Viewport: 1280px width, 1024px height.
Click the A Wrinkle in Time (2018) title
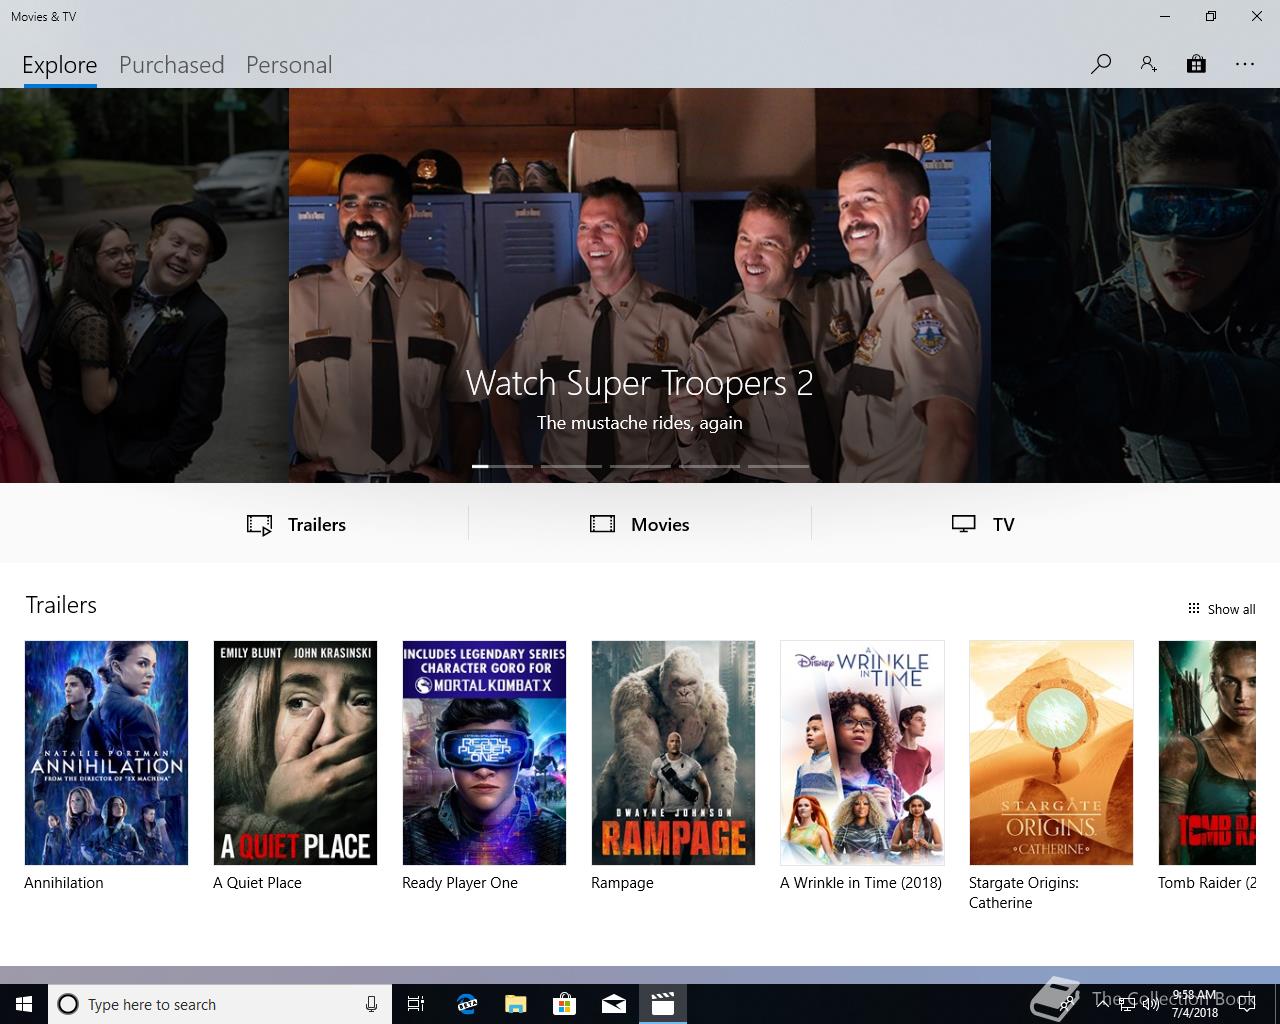861,883
